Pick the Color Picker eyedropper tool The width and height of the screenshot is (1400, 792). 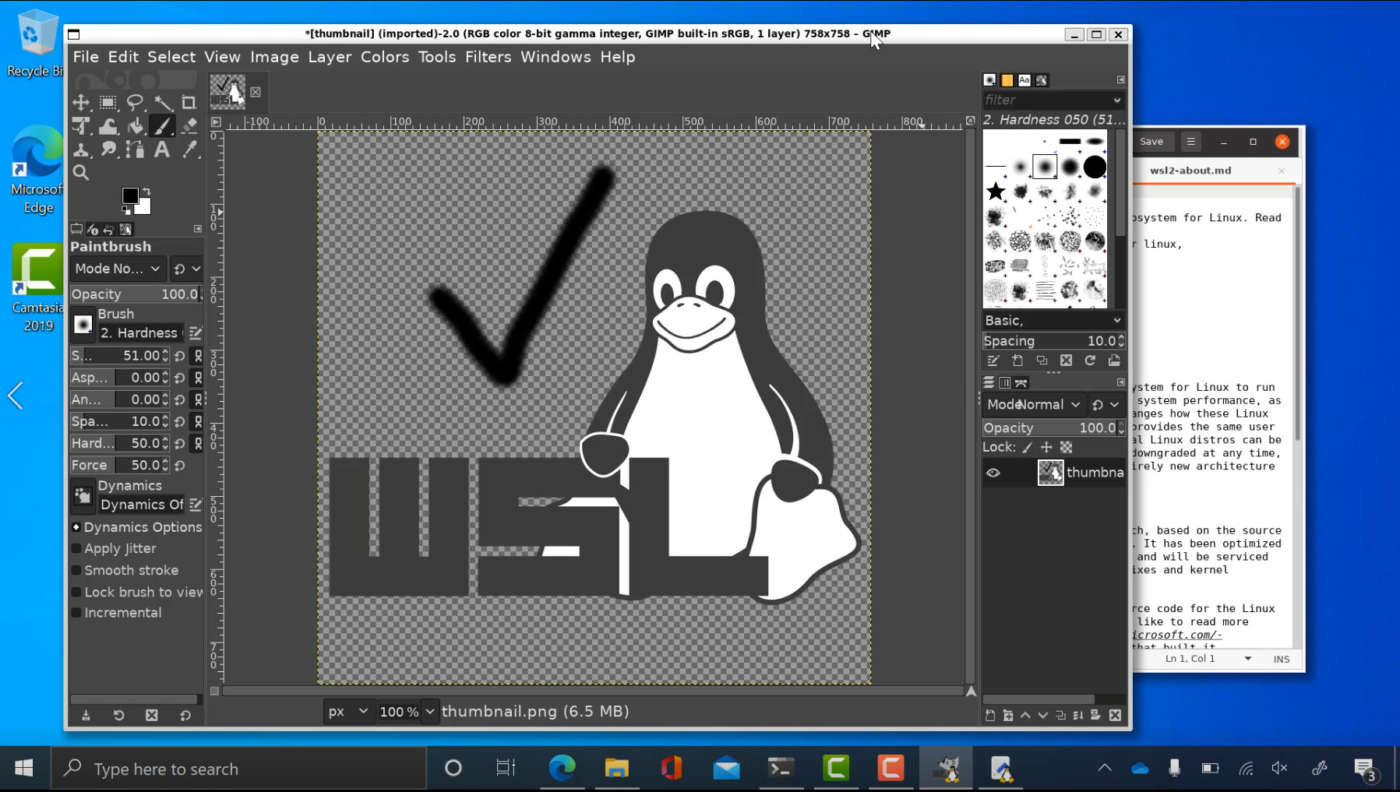[189, 150]
